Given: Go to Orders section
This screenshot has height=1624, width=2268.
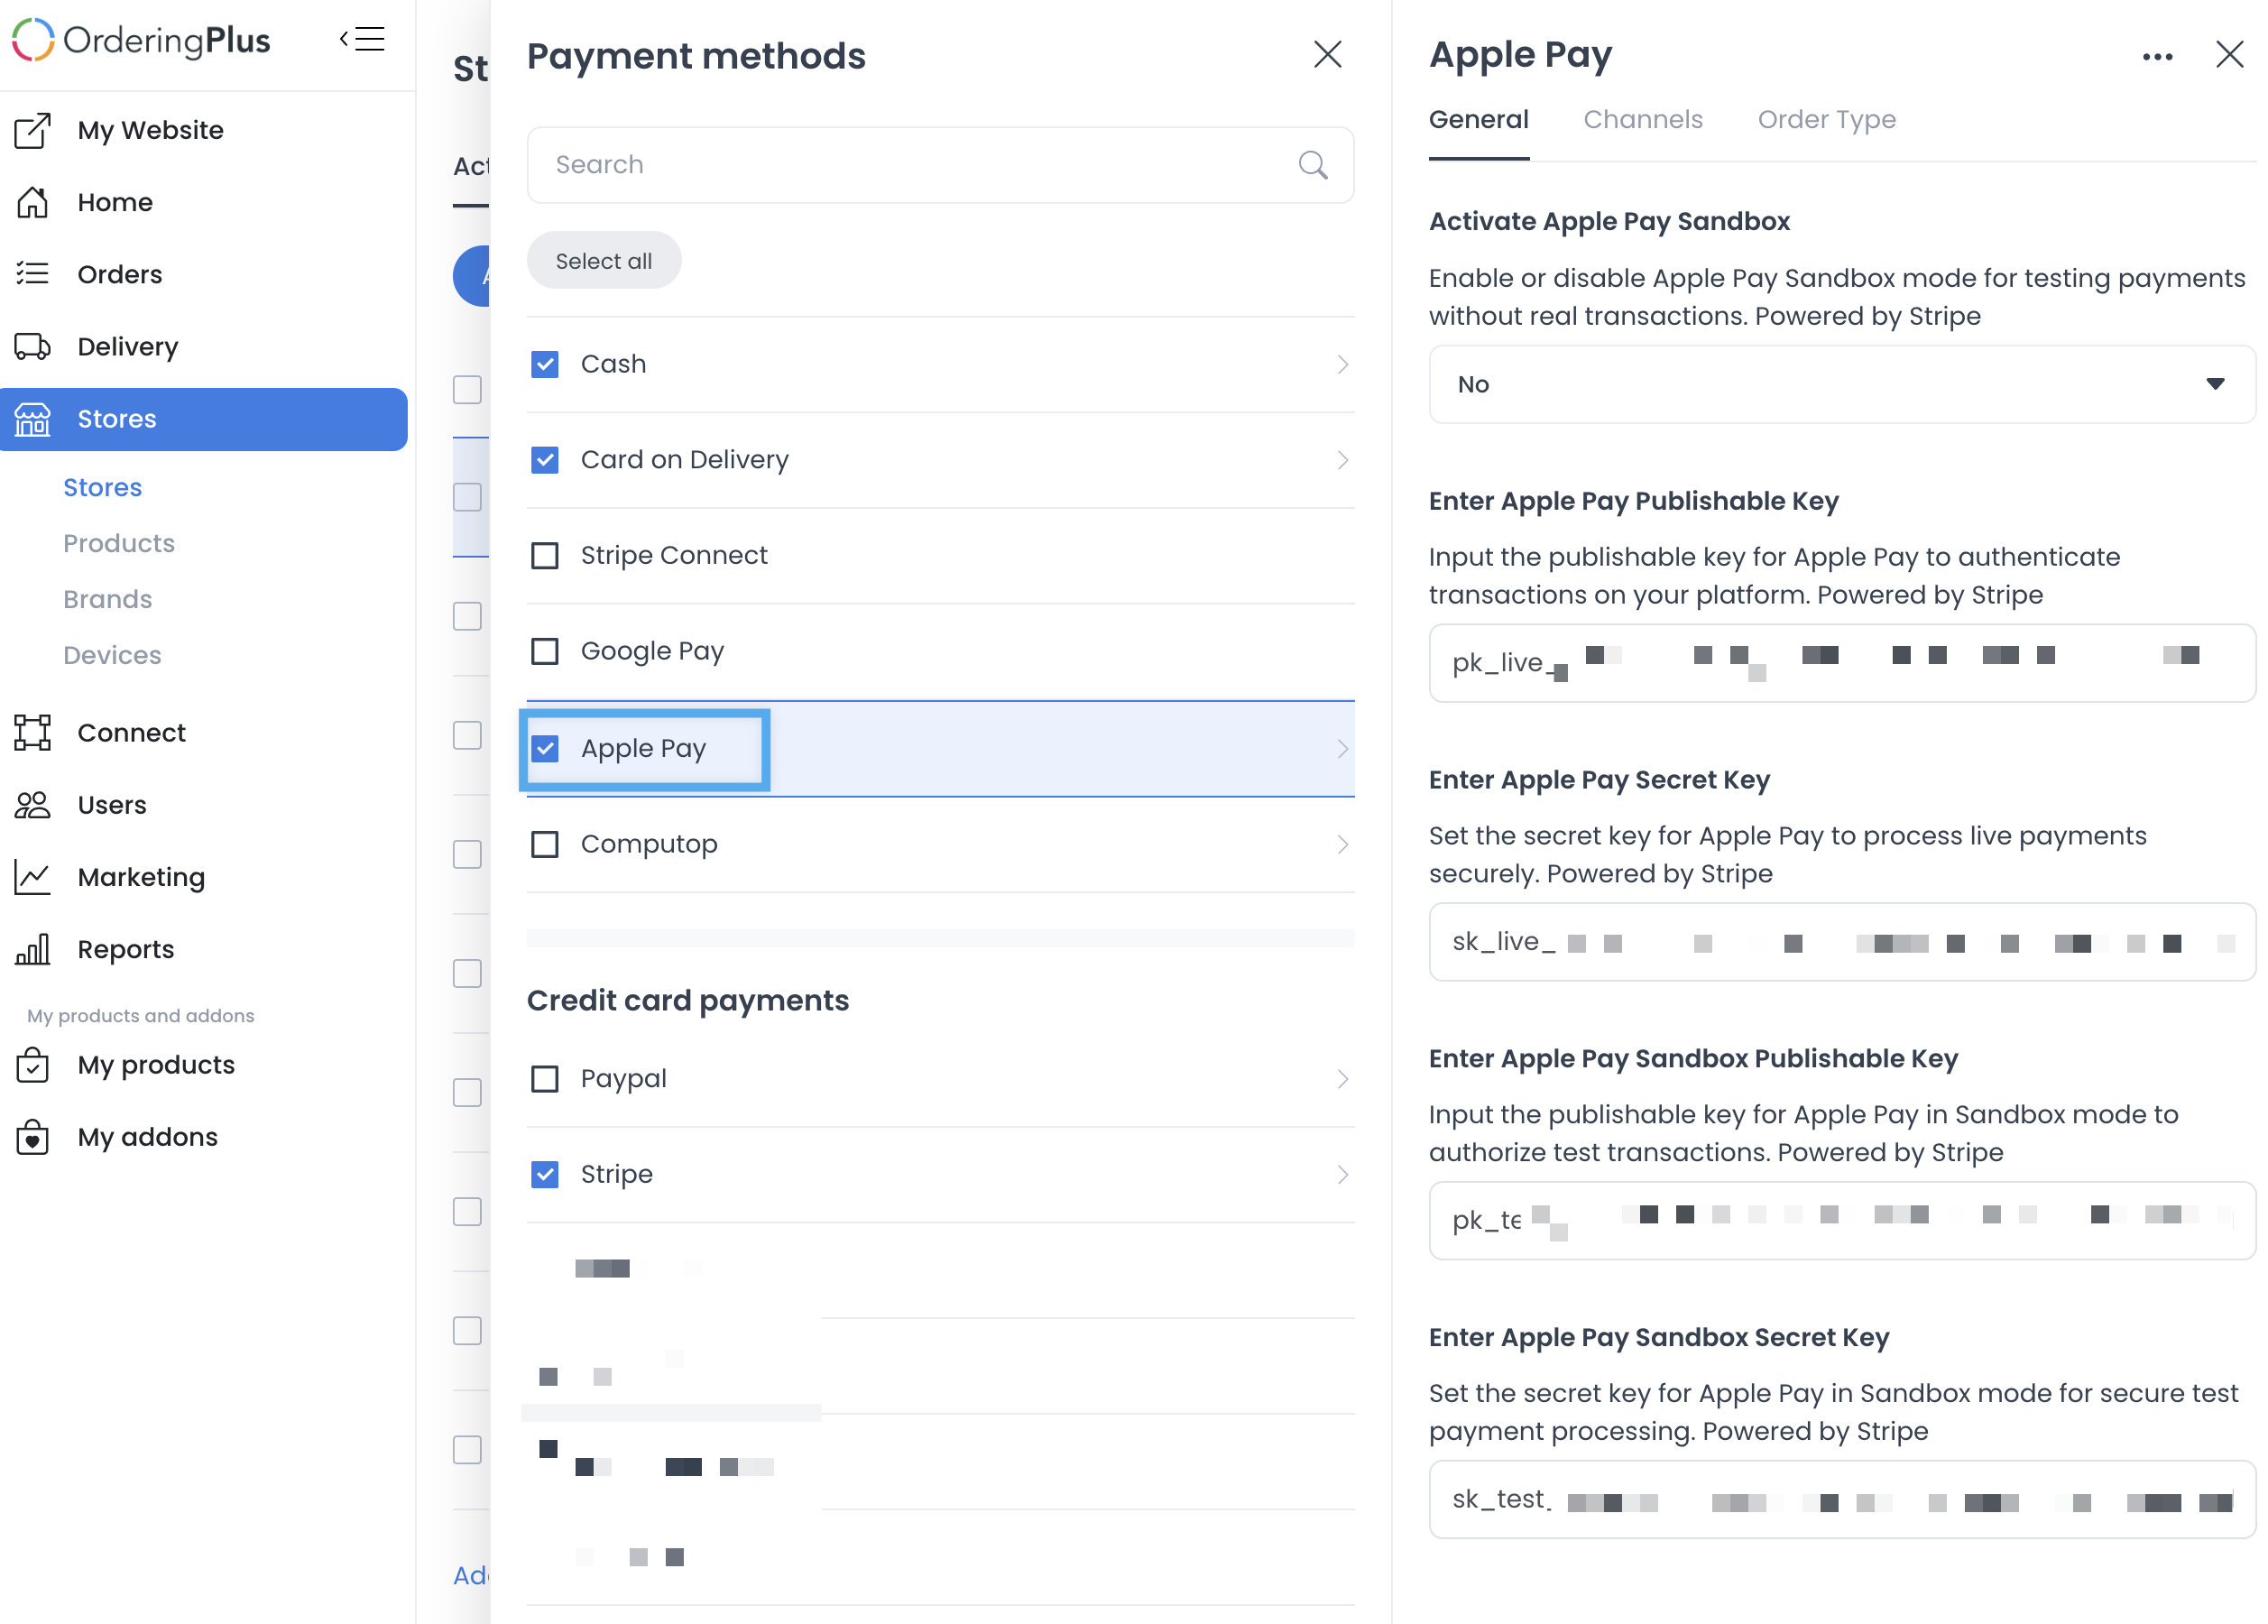Looking at the screenshot, I should pyautogui.click(x=119, y=274).
